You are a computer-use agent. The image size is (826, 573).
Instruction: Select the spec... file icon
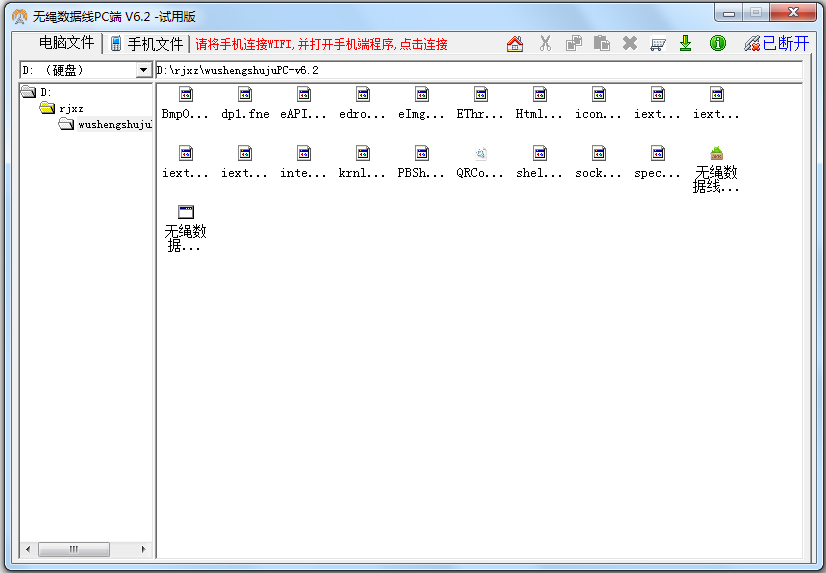click(x=657, y=162)
